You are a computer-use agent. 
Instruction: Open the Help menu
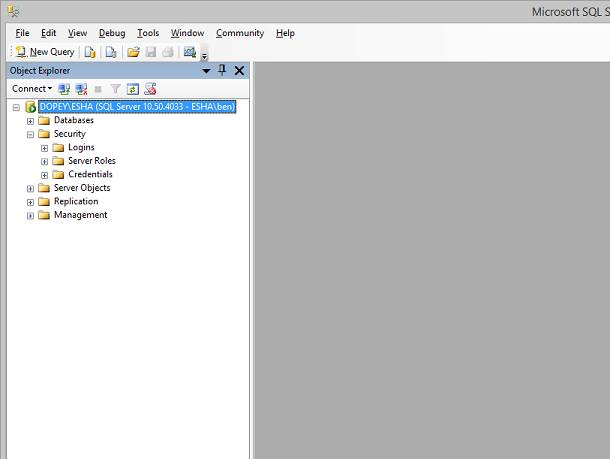pyautogui.click(x=285, y=33)
